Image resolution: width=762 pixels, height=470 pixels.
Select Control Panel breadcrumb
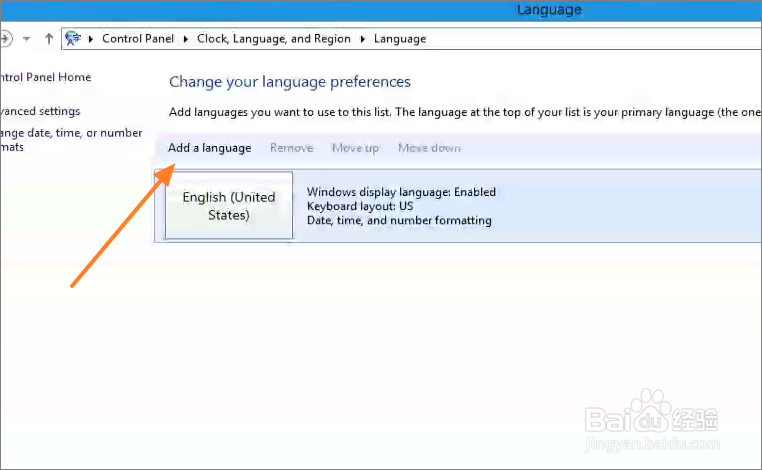[138, 38]
